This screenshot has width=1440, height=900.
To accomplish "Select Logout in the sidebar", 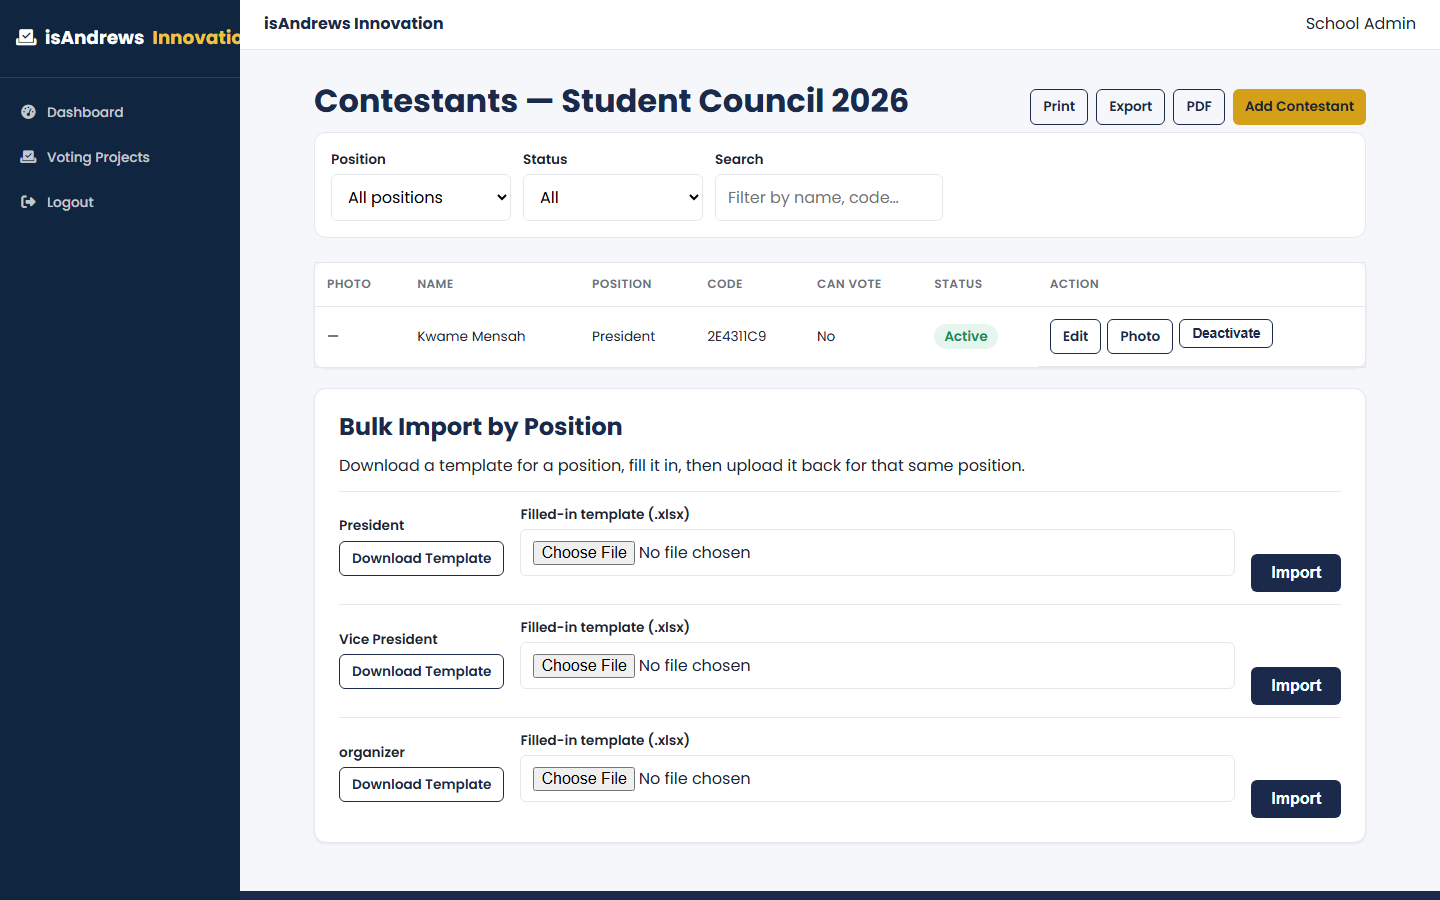I will (70, 202).
